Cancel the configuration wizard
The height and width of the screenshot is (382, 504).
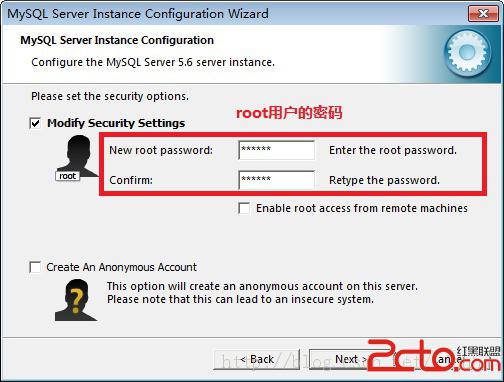click(x=447, y=359)
